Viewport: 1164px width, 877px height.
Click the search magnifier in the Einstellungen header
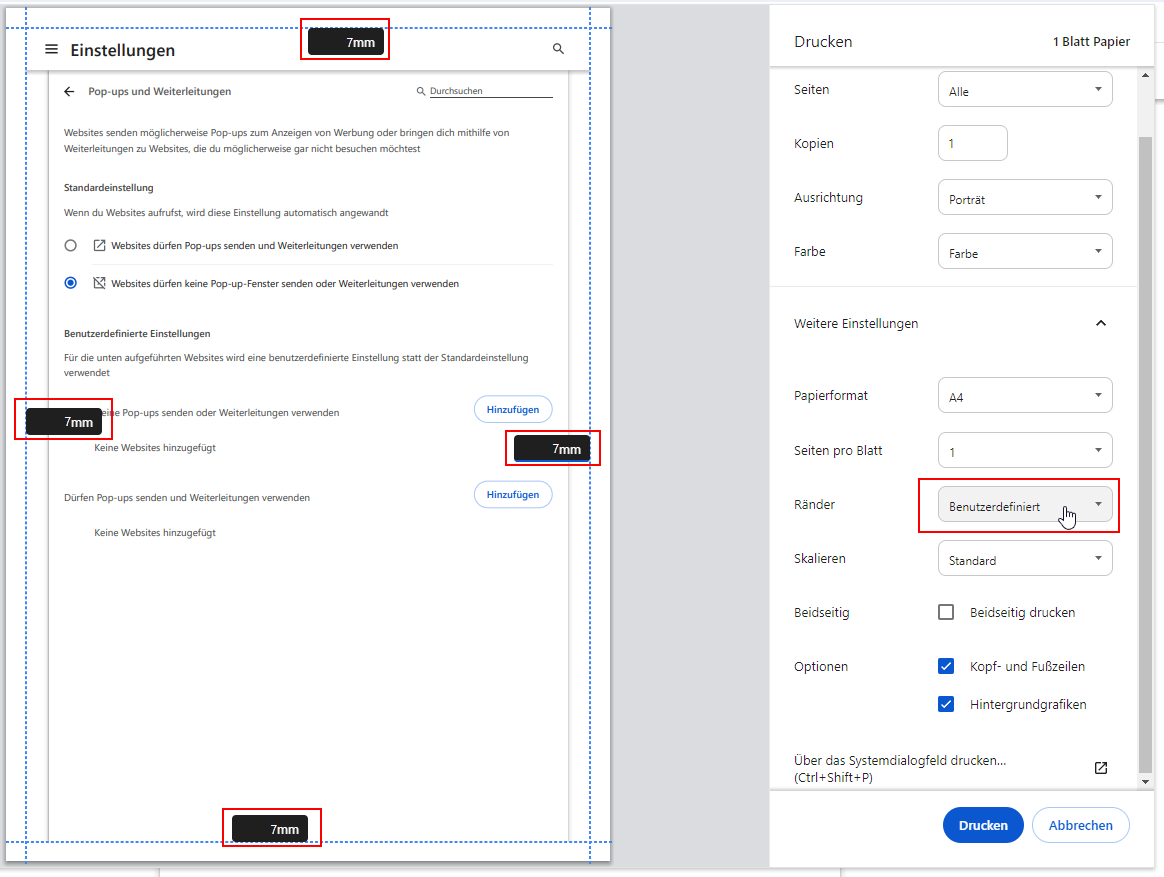pos(558,49)
